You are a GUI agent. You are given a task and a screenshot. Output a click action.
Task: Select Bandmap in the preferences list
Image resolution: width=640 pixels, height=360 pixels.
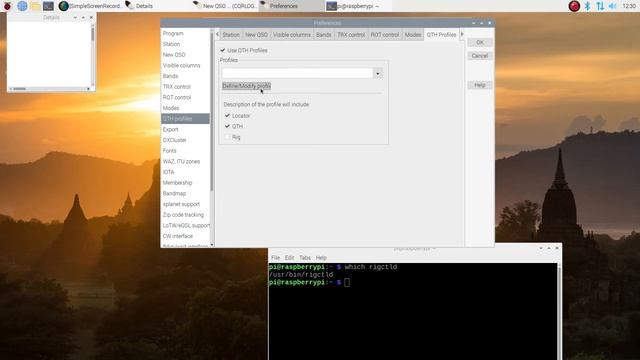pos(186,193)
